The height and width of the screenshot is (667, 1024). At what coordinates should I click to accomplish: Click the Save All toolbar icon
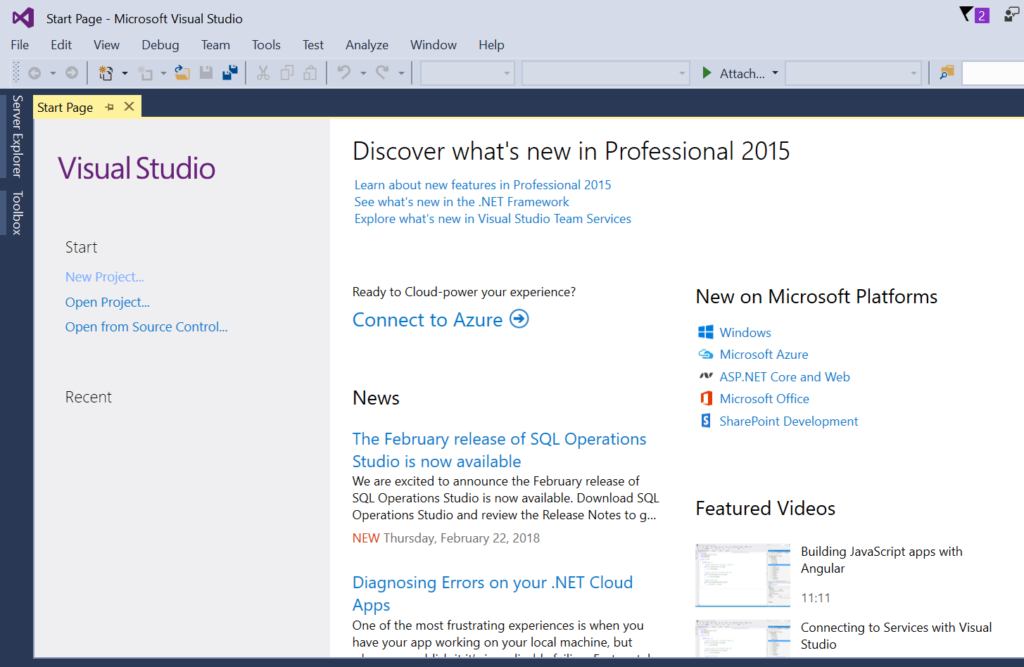[x=229, y=73]
